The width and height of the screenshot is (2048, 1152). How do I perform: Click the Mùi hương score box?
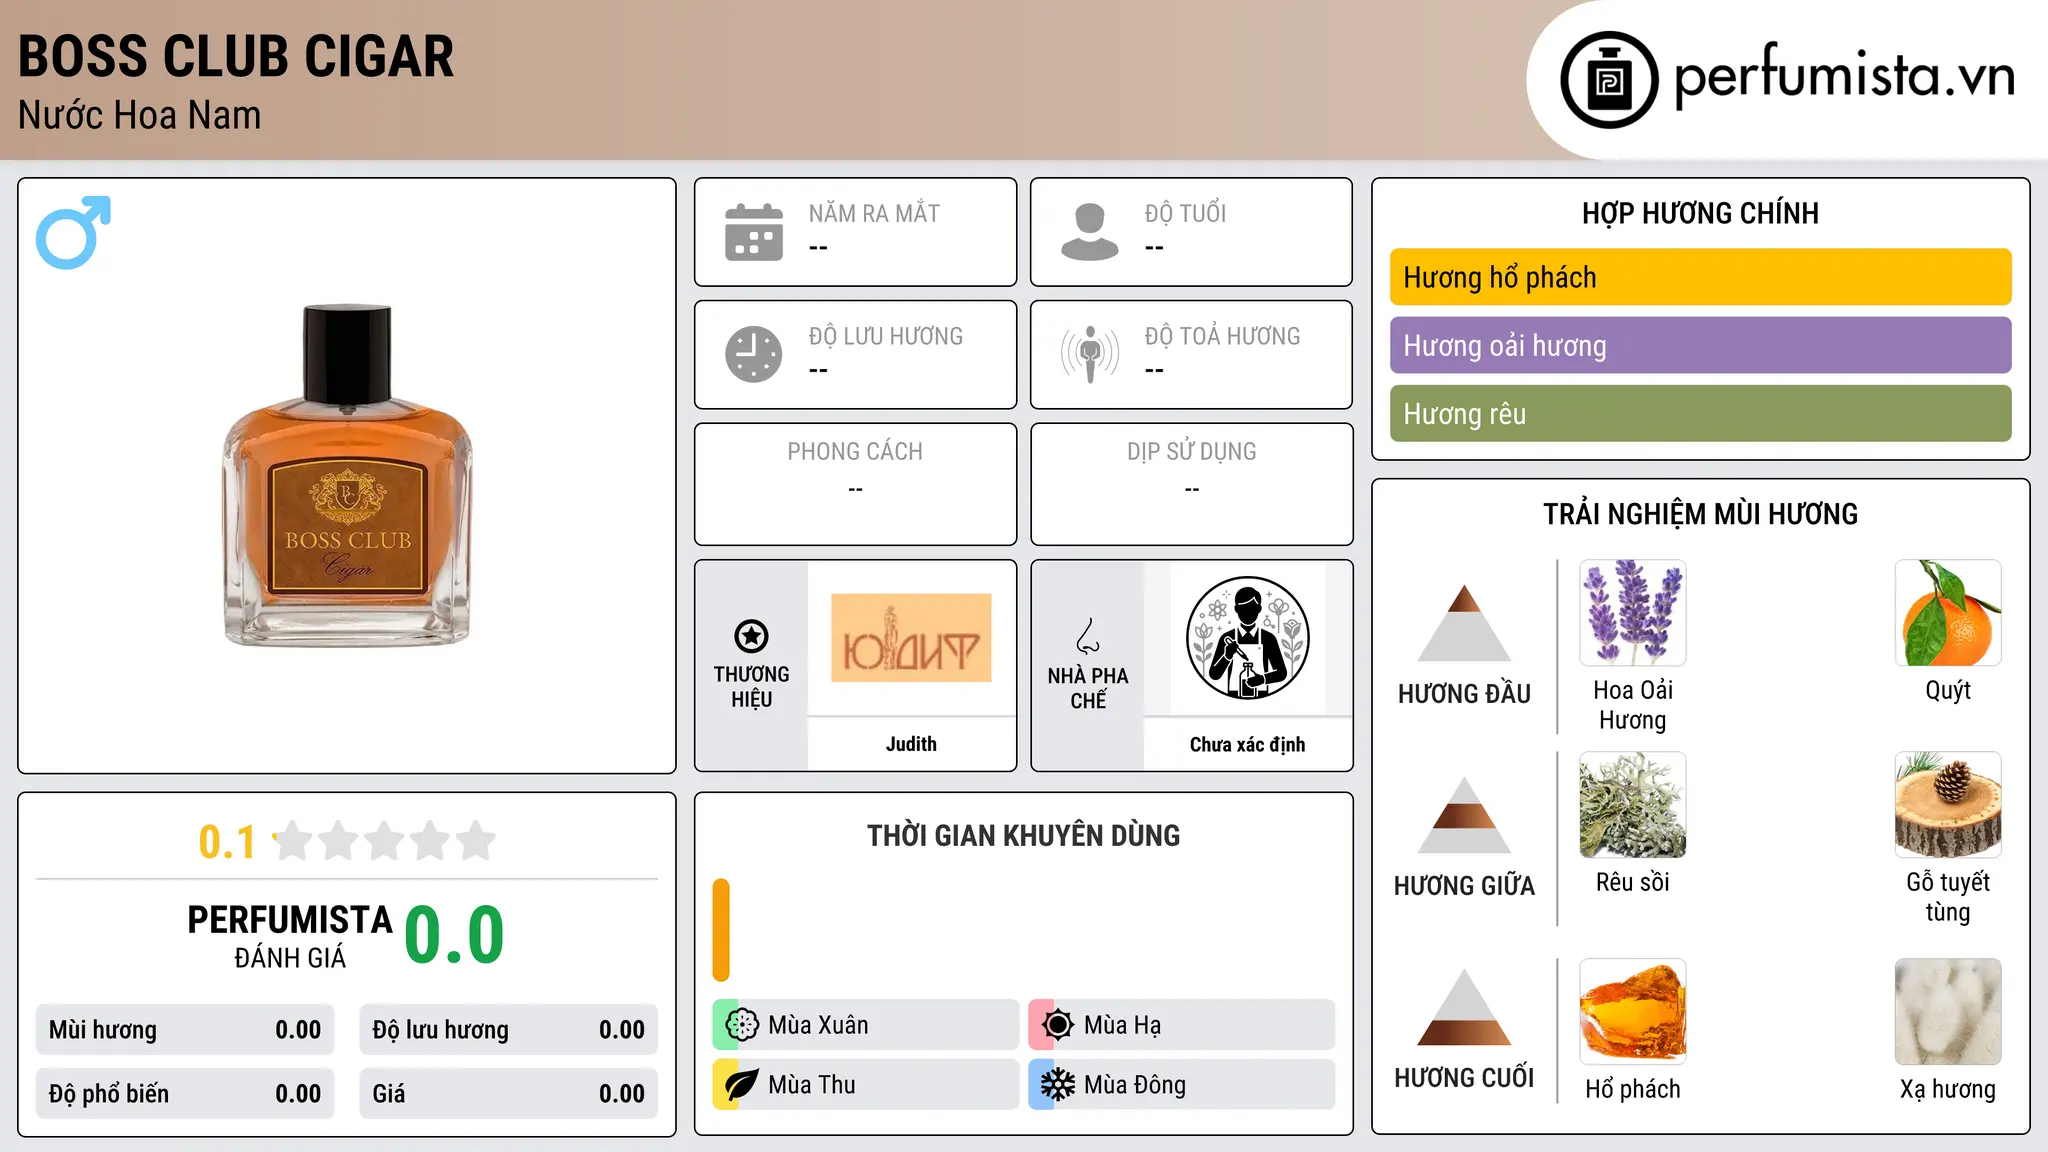[x=185, y=1030]
